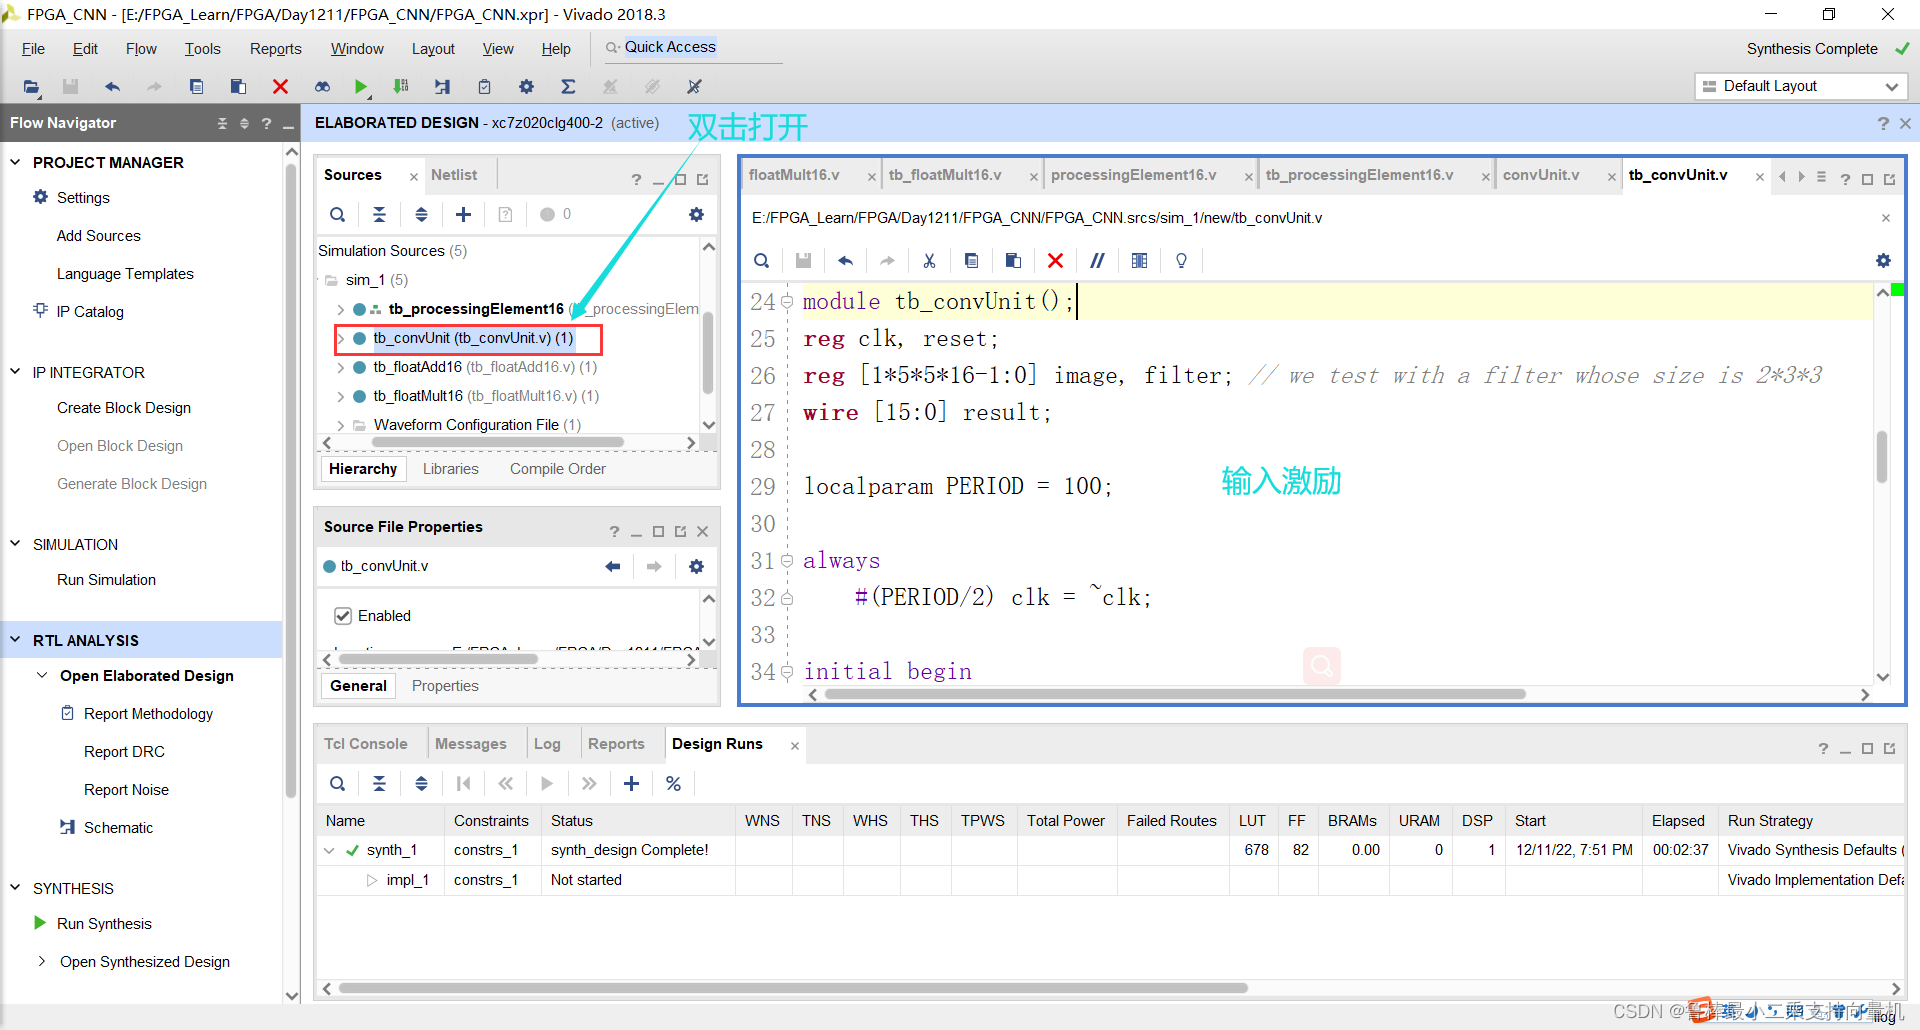Click cut scissors icon in editor toolbar
This screenshot has width=1920, height=1030.
[929, 260]
